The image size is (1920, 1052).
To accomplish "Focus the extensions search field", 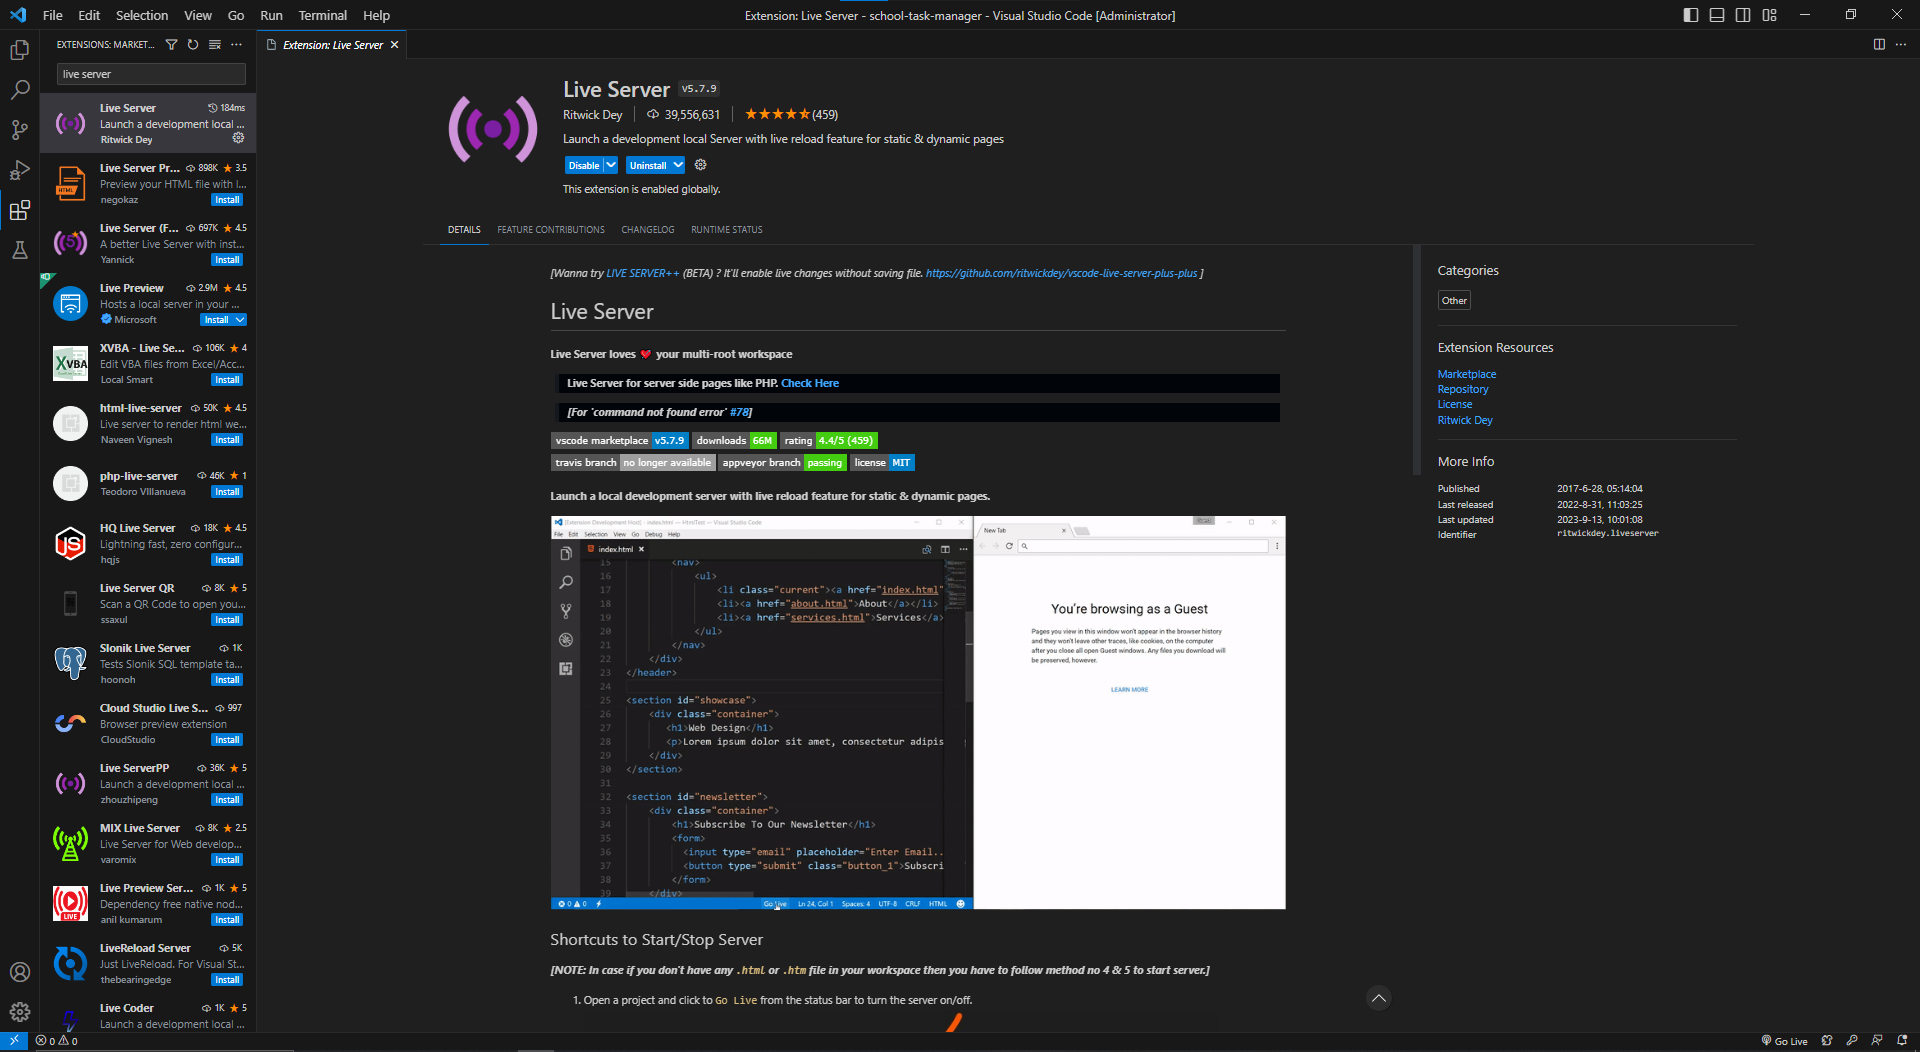I will coord(151,74).
